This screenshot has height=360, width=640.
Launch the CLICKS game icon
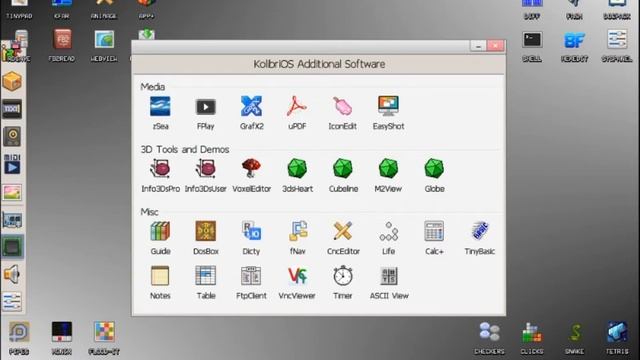pyautogui.click(x=532, y=332)
